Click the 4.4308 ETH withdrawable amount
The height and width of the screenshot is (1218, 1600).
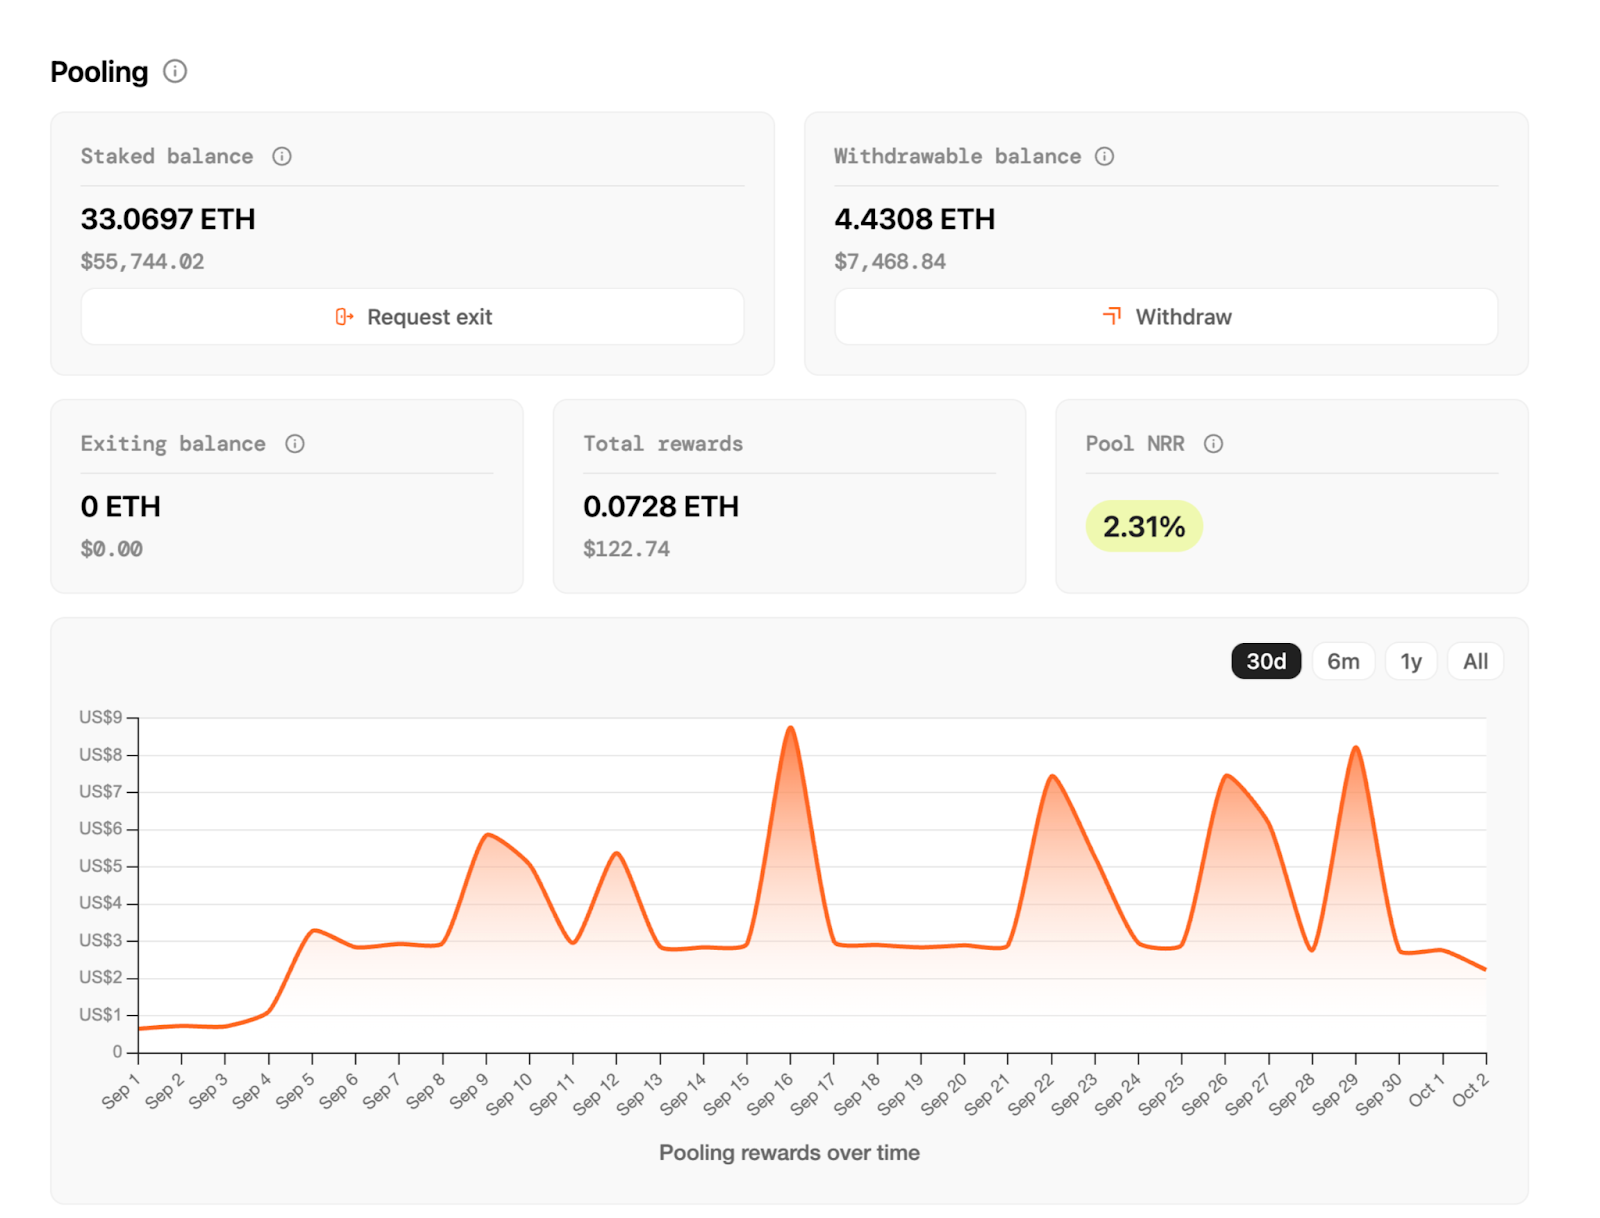[x=914, y=219]
